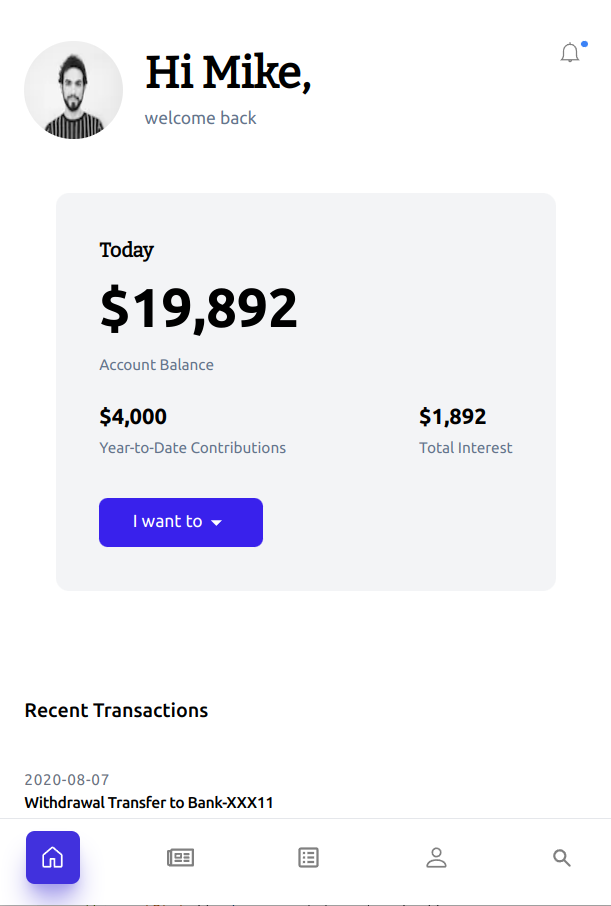611x906 pixels.
Task: Expand the 'I want to' dropdown
Action: point(181,522)
